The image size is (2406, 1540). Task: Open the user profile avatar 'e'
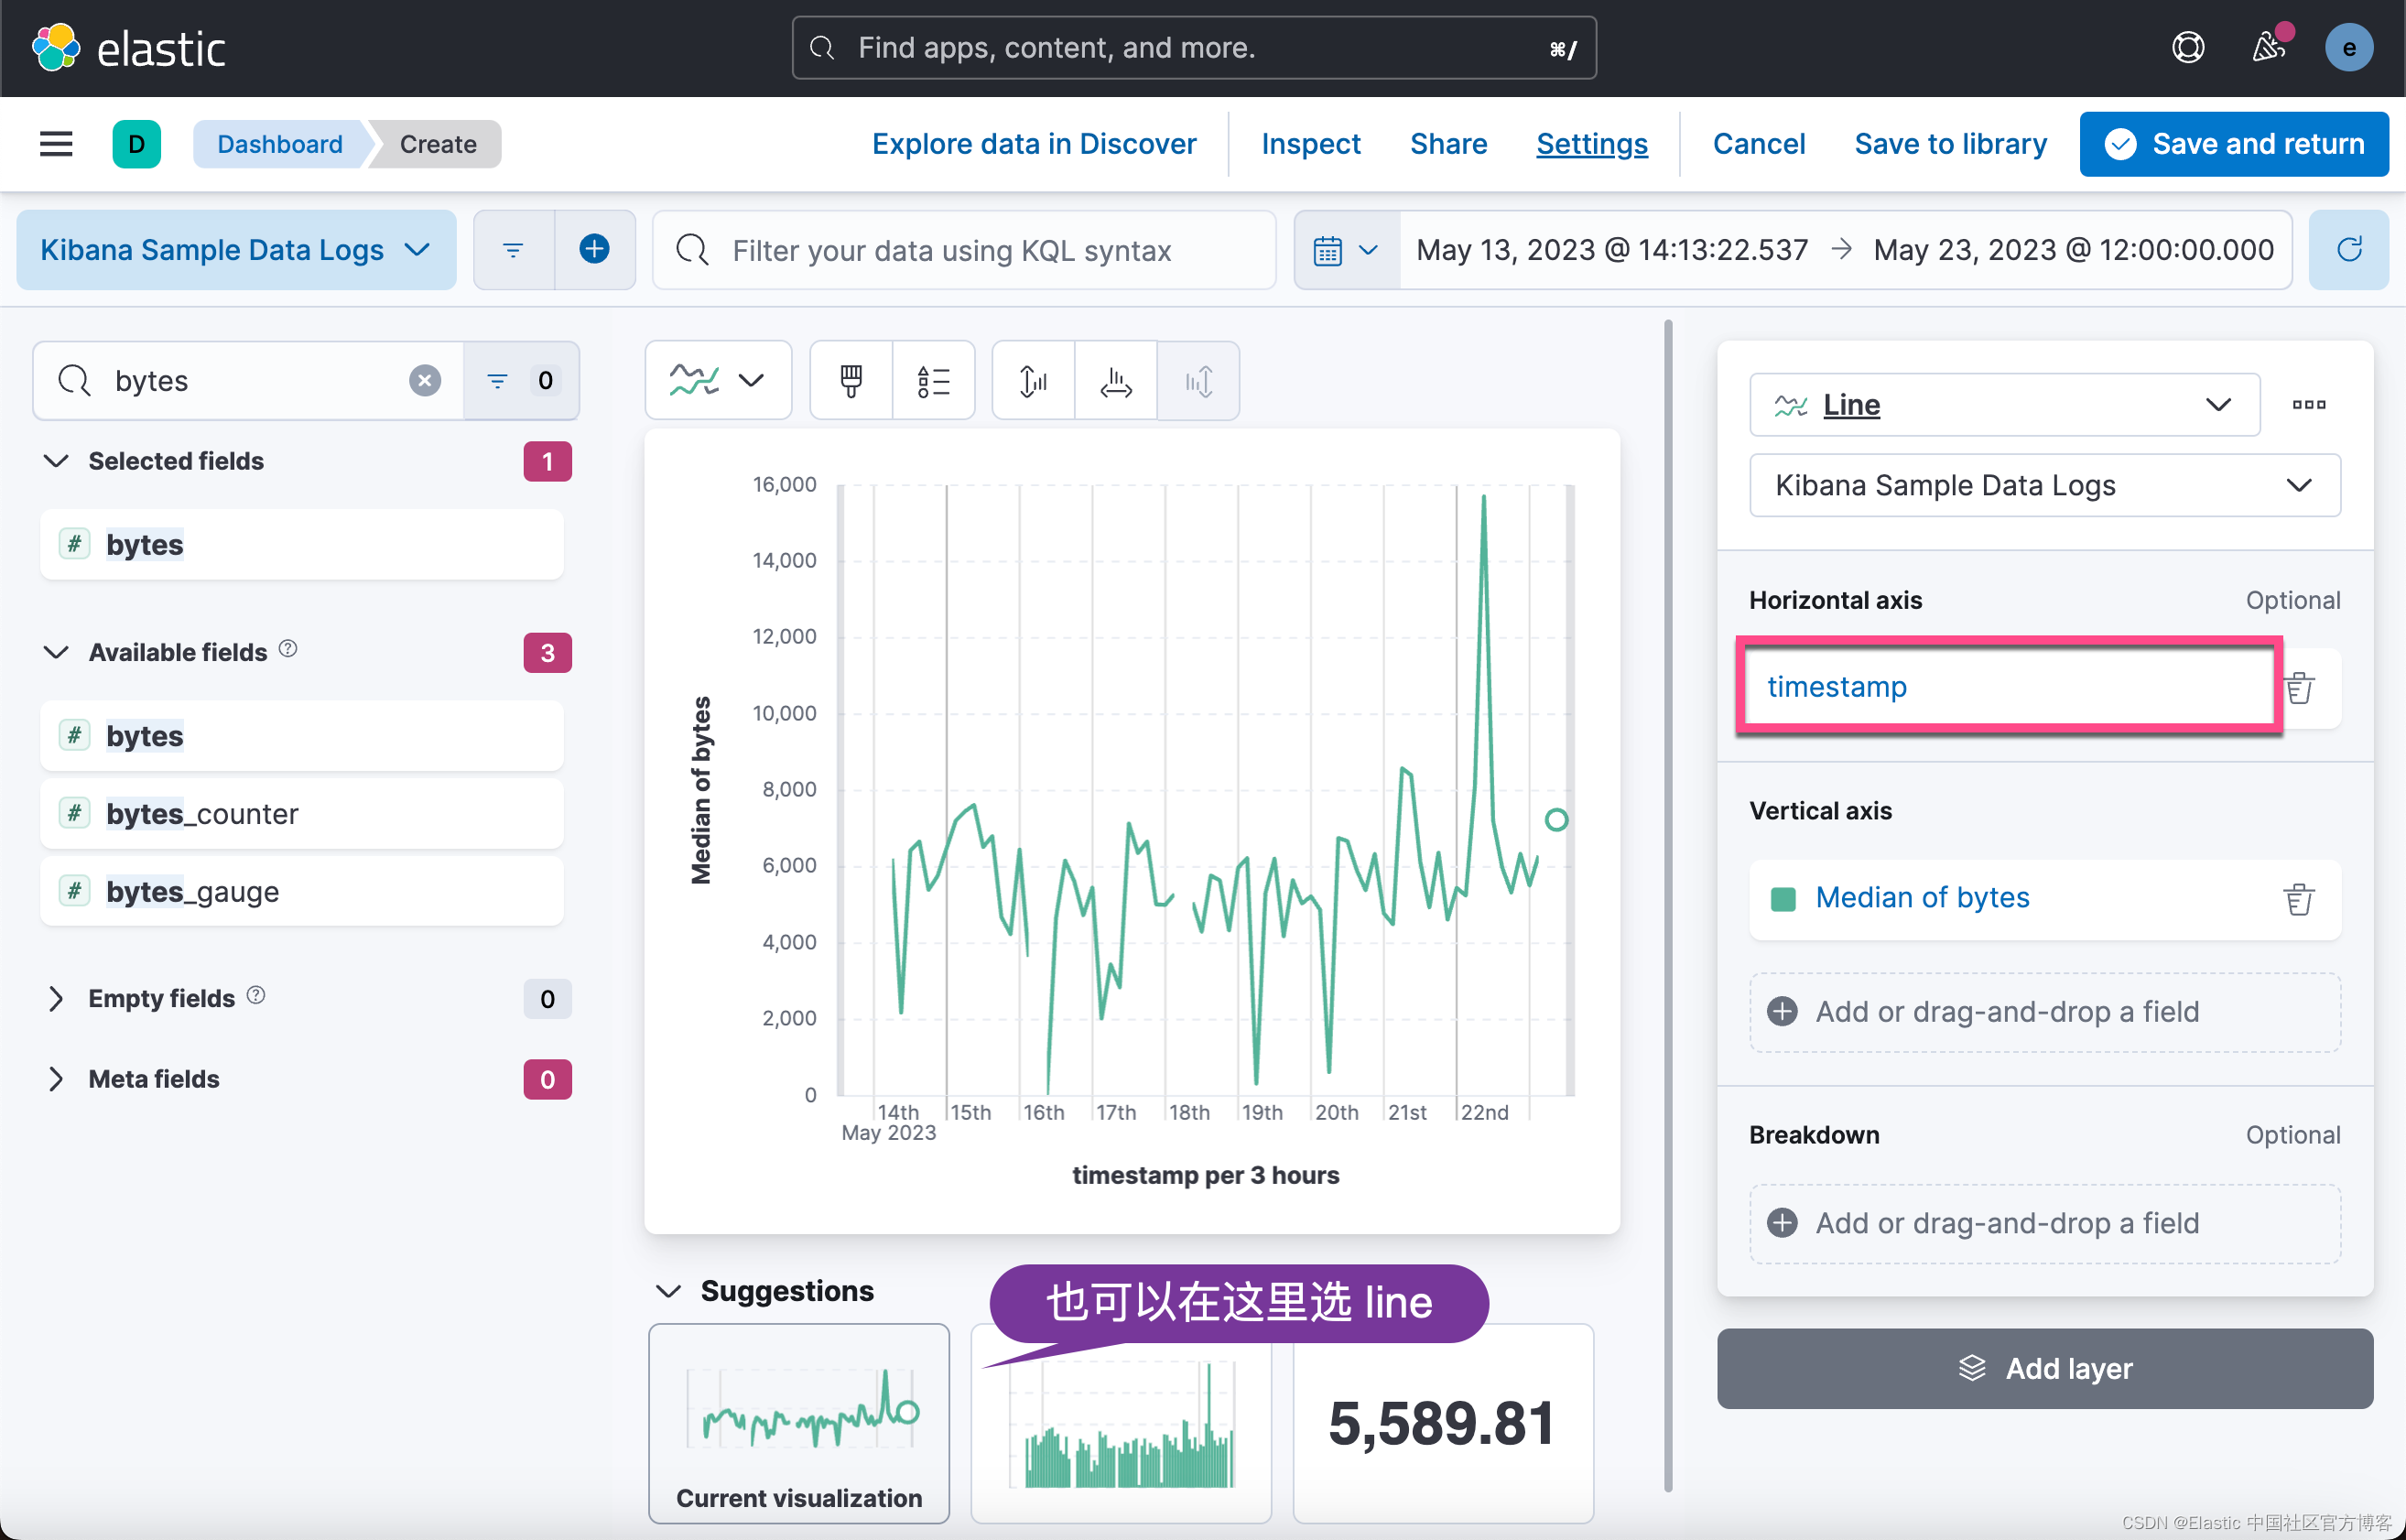tap(2349, 48)
